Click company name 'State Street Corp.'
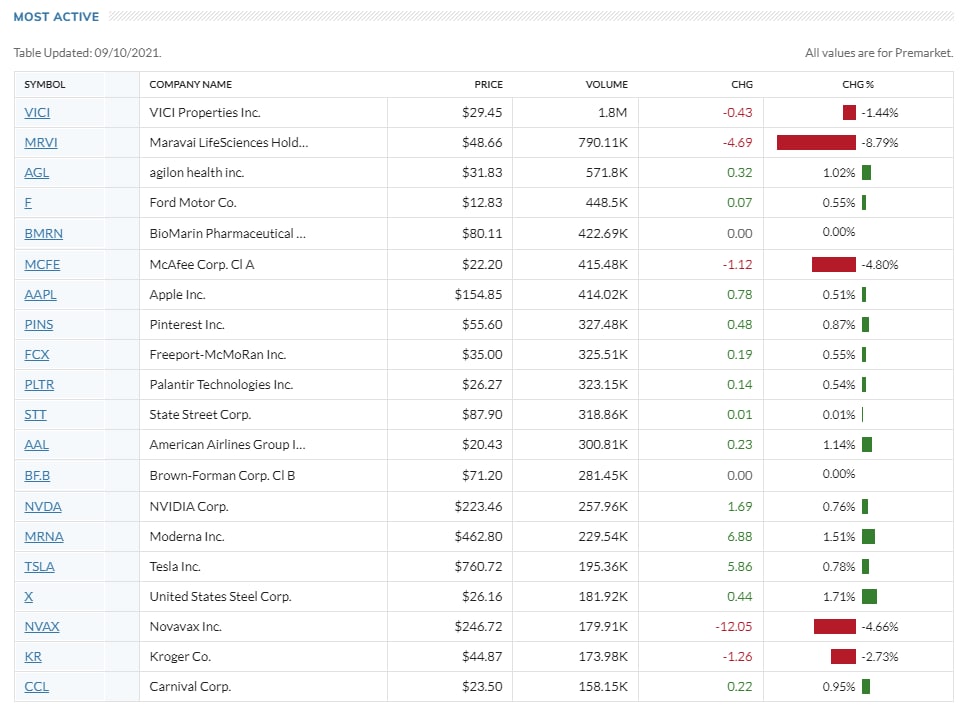 (x=200, y=414)
